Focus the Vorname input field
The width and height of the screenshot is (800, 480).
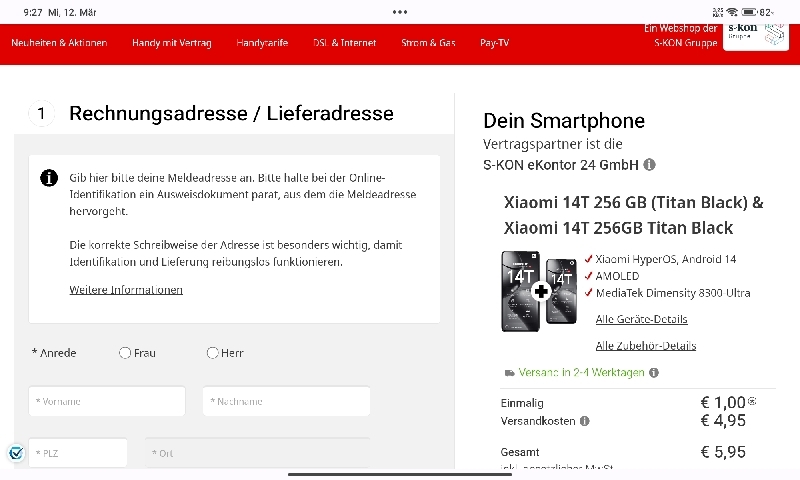point(107,401)
